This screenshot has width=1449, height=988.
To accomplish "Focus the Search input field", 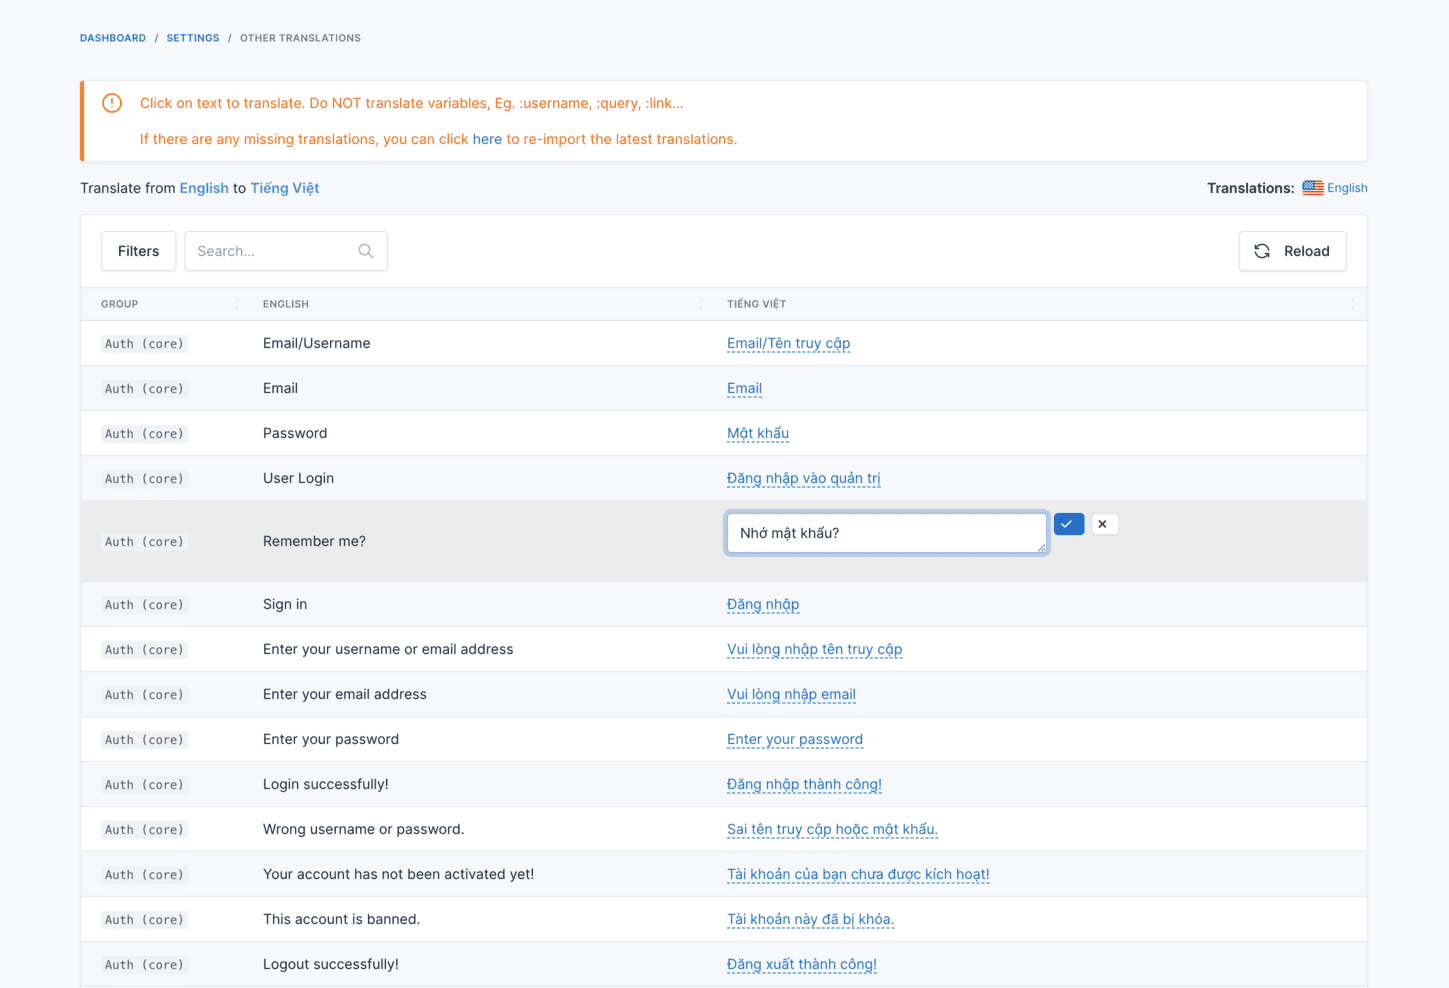I will tap(272, 251).
